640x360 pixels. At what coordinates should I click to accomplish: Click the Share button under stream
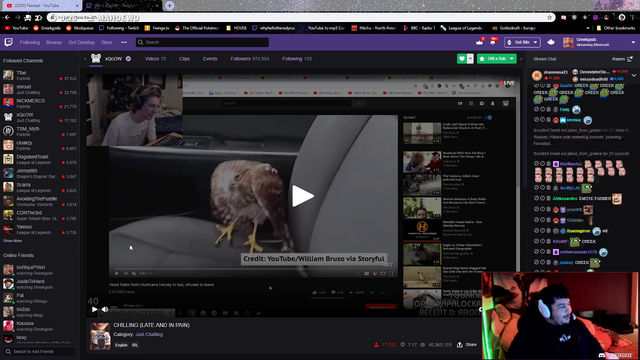click(467, 345)
